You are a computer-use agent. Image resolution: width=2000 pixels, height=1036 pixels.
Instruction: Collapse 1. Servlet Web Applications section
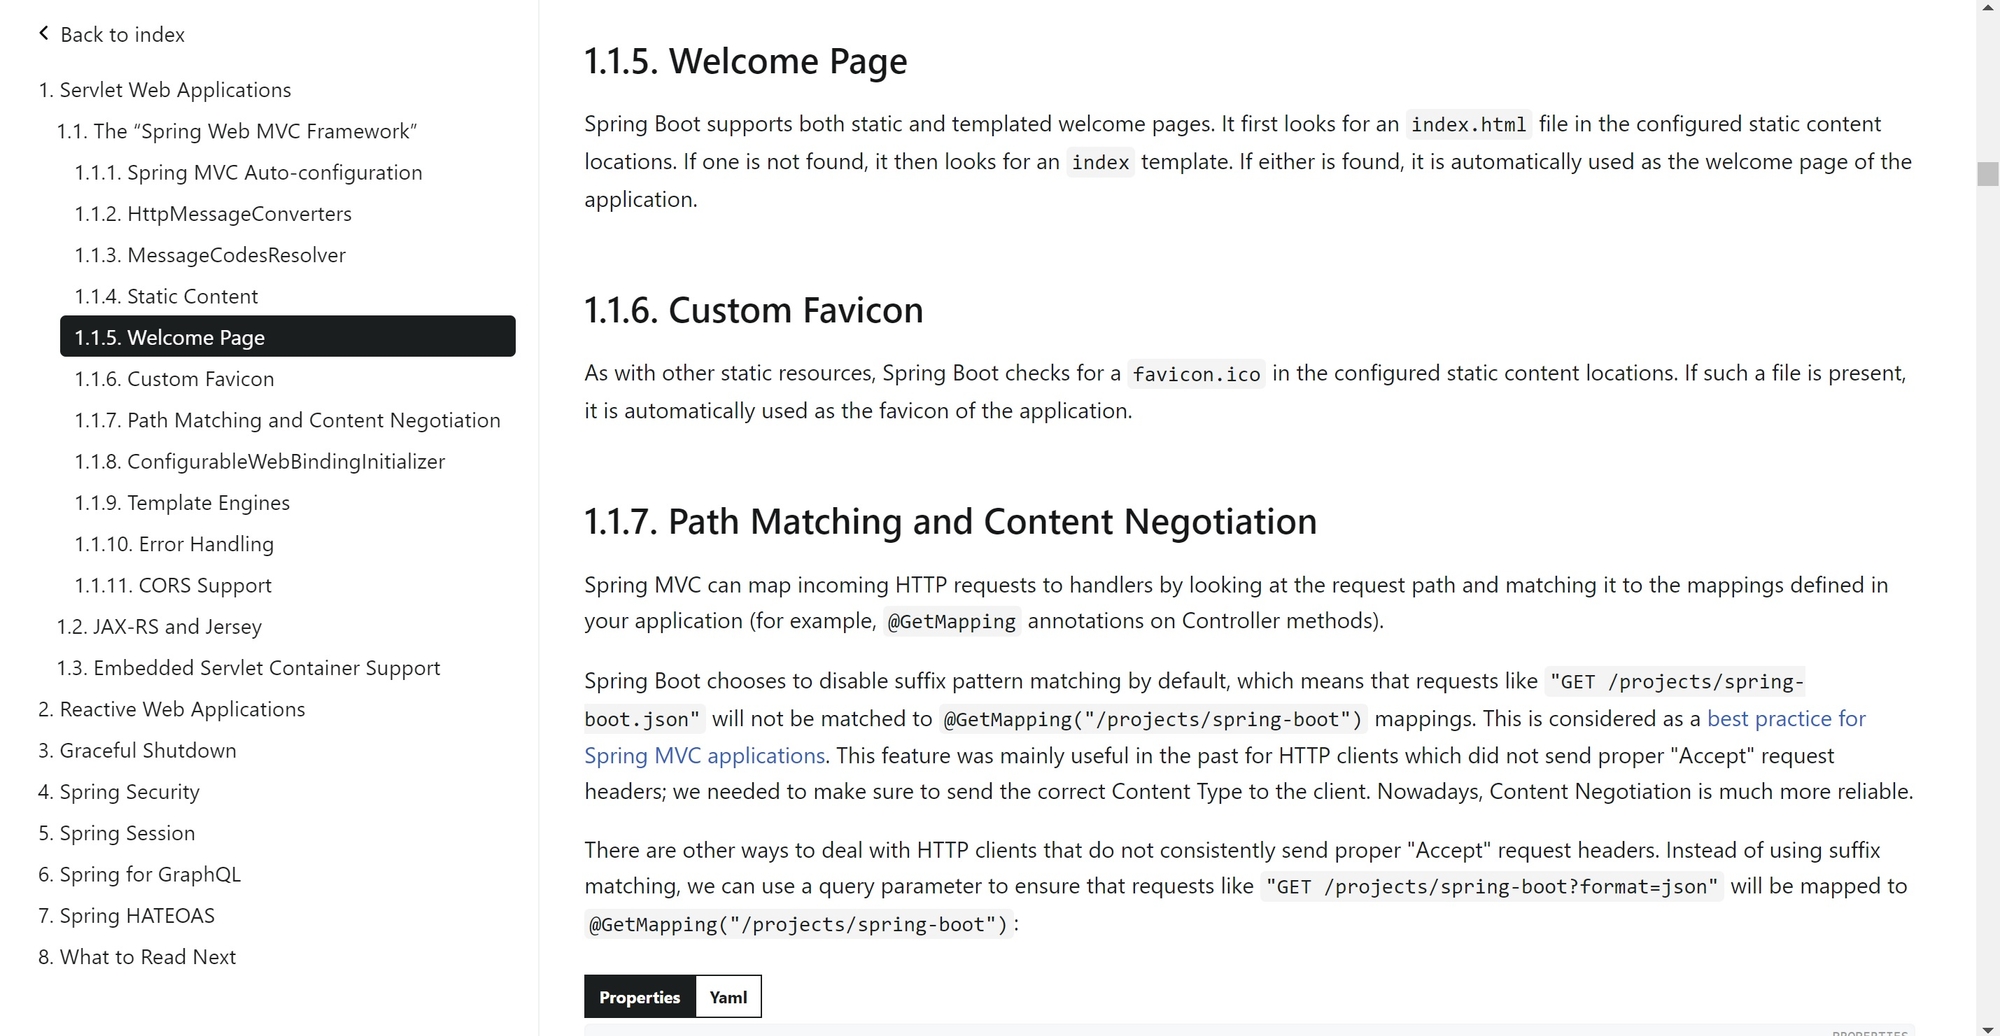[165, 90]
